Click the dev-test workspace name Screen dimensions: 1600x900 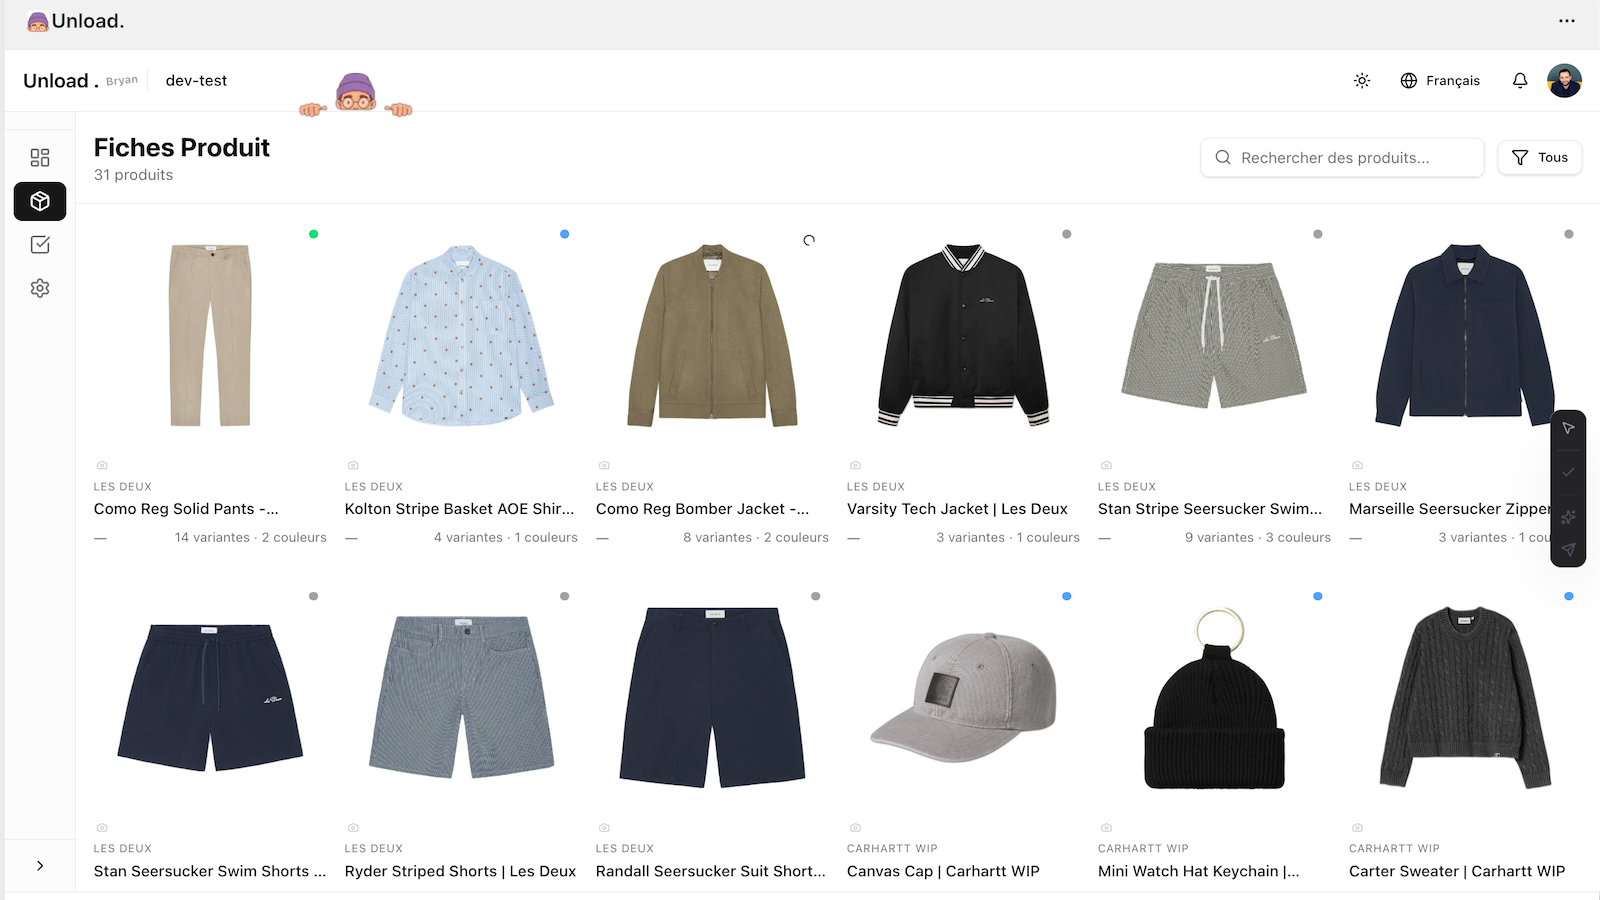196,81
